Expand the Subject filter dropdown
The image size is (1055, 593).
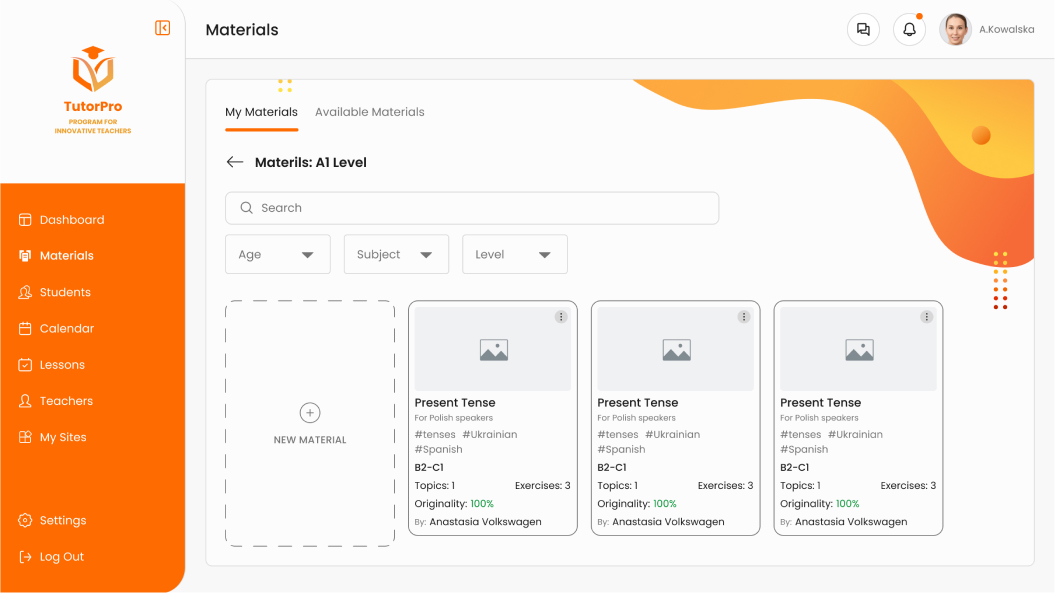pyautogui.click(x=396, y=254)
